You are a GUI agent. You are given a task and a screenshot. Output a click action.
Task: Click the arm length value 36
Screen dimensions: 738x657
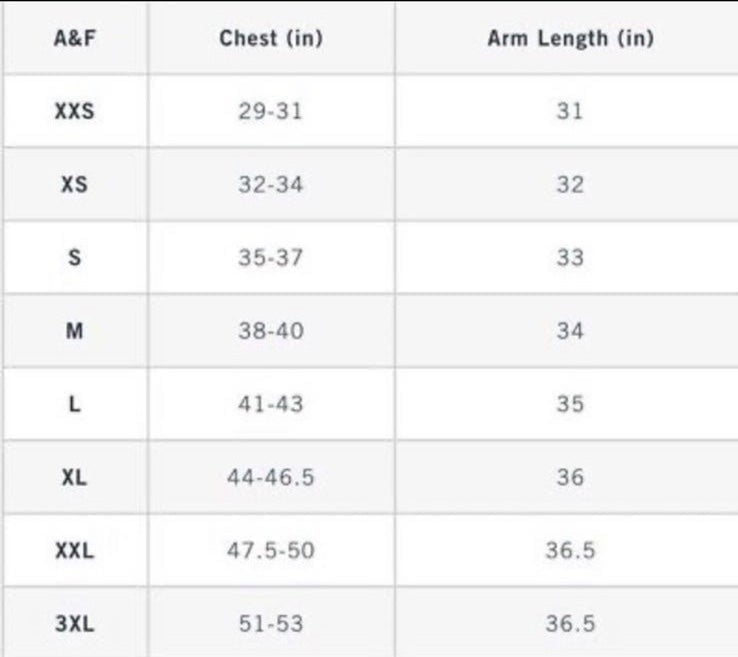[570, 478]
